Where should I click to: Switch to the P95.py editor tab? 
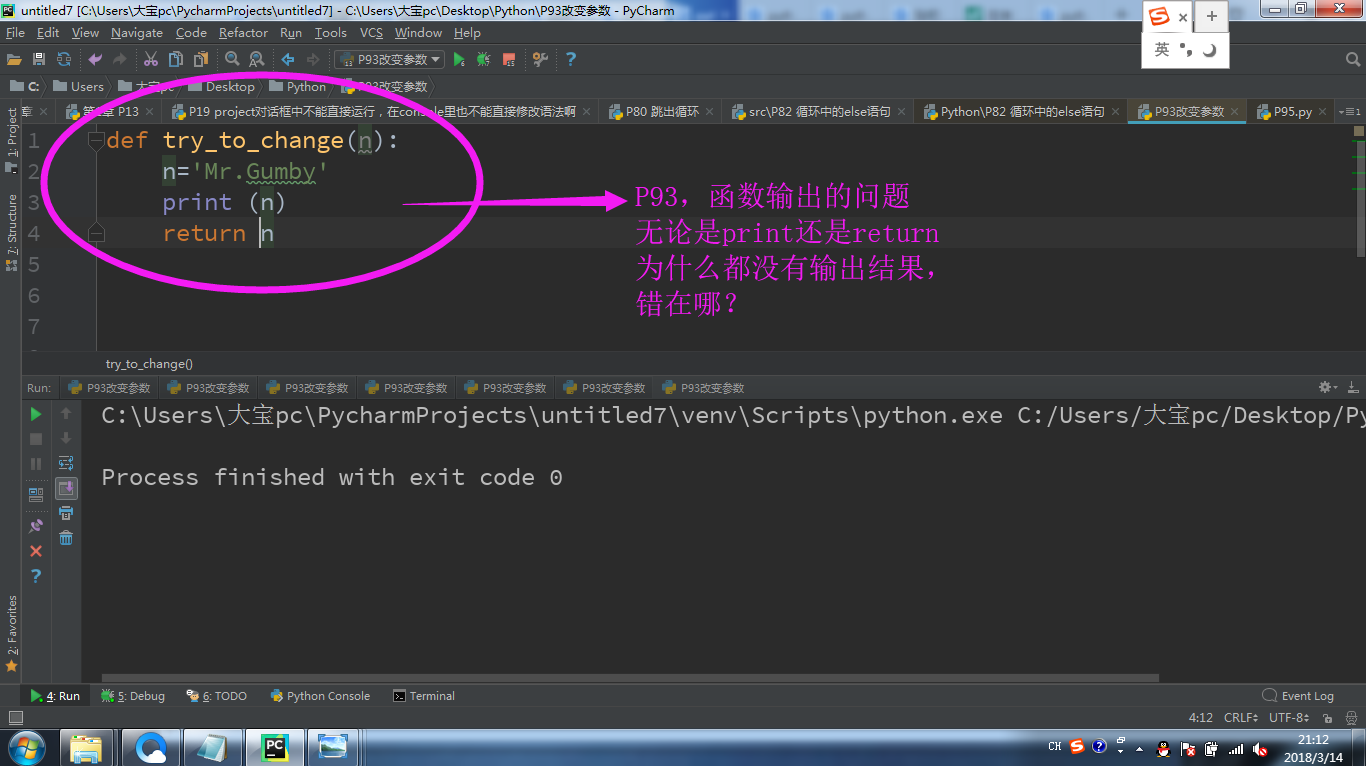coord(1292,112)
